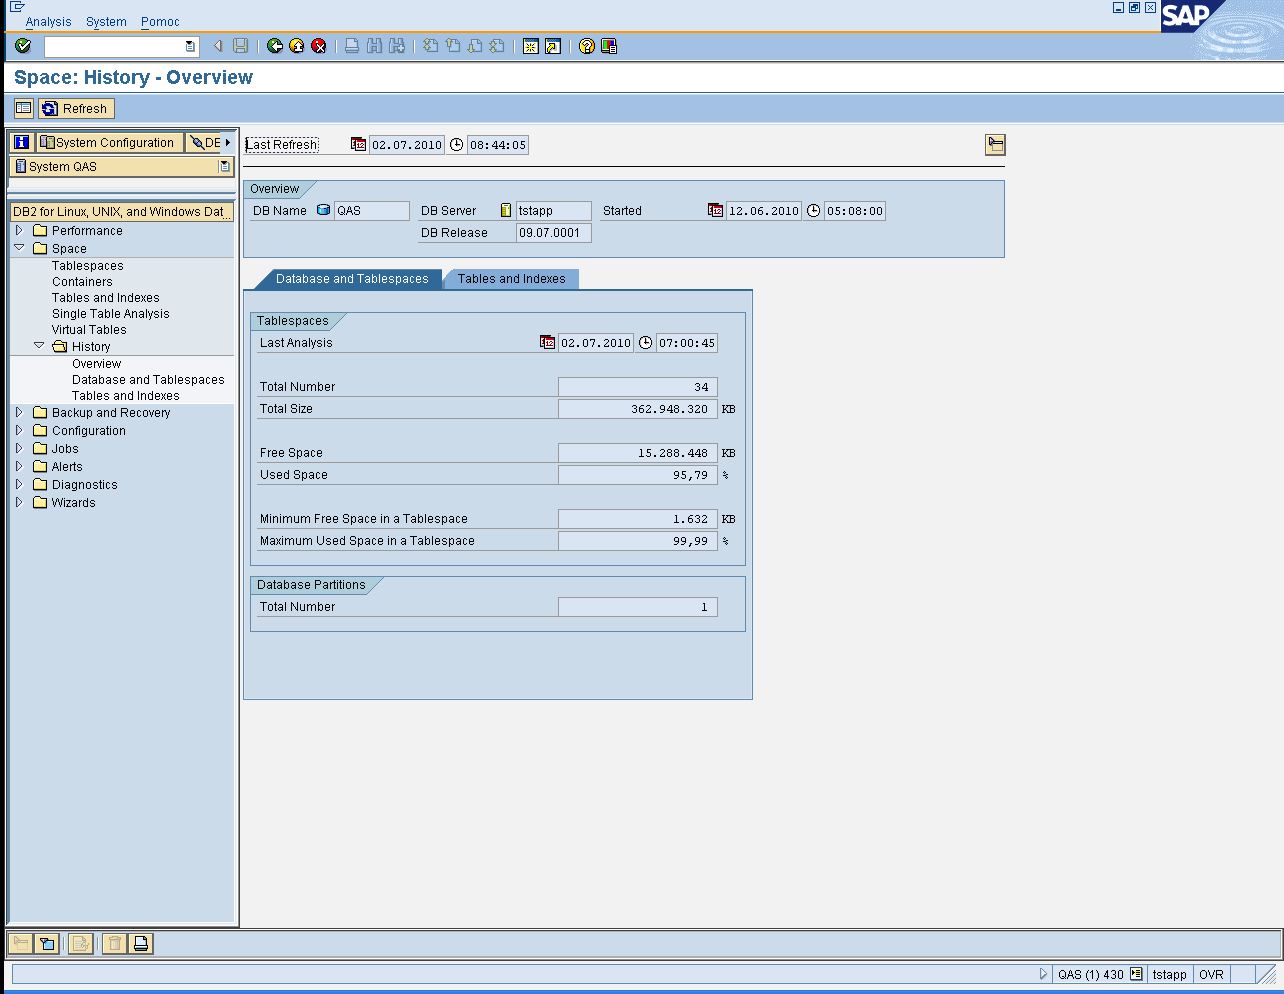Open the System QAS selection dropdown
The height and width of the screenshot is (994, 1284).
[x=225, y=167]
